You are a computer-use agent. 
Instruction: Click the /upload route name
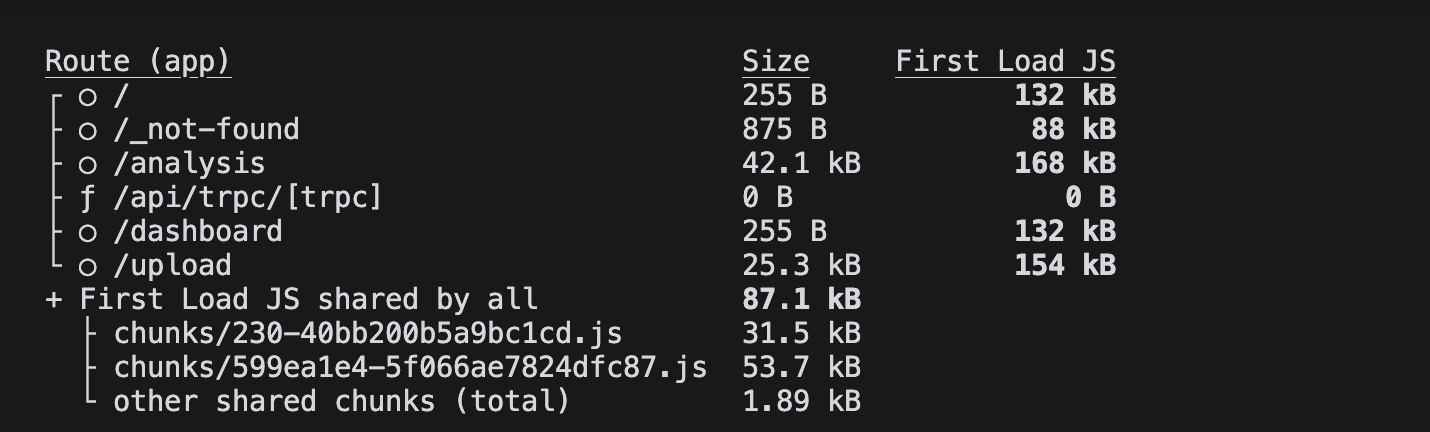[172, 265]
